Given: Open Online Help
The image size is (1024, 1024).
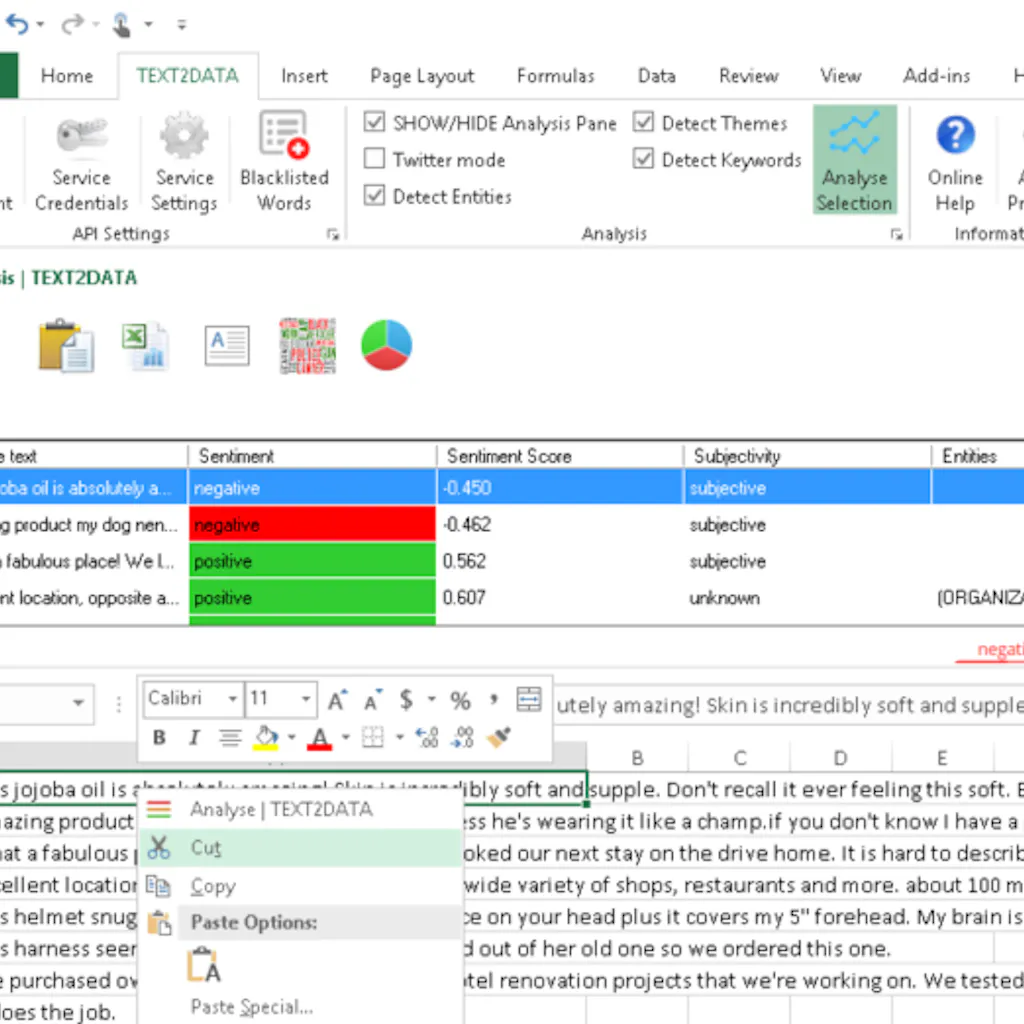Looking at the screenshot, I should pyautogui.click(x=954, y=160).
